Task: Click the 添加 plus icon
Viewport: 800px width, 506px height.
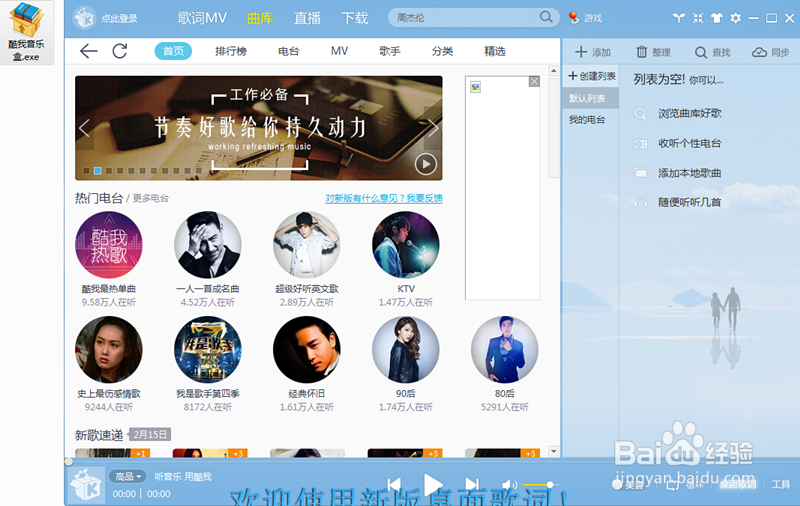Action: click(581, 52)
